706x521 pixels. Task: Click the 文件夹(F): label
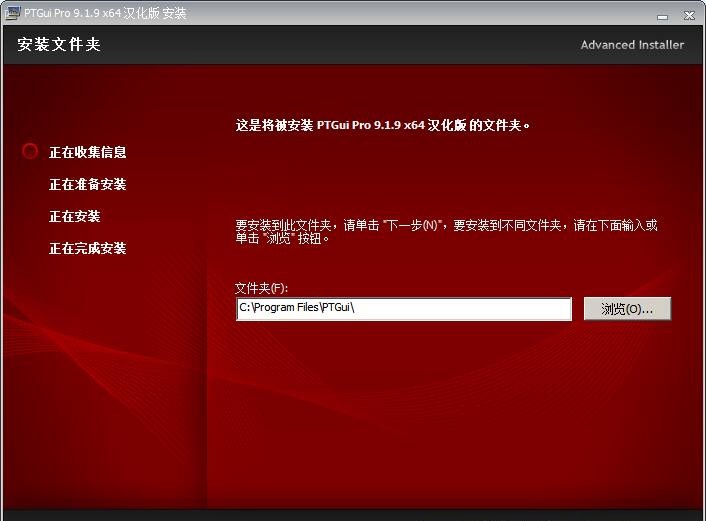click(x=262, y=288)
